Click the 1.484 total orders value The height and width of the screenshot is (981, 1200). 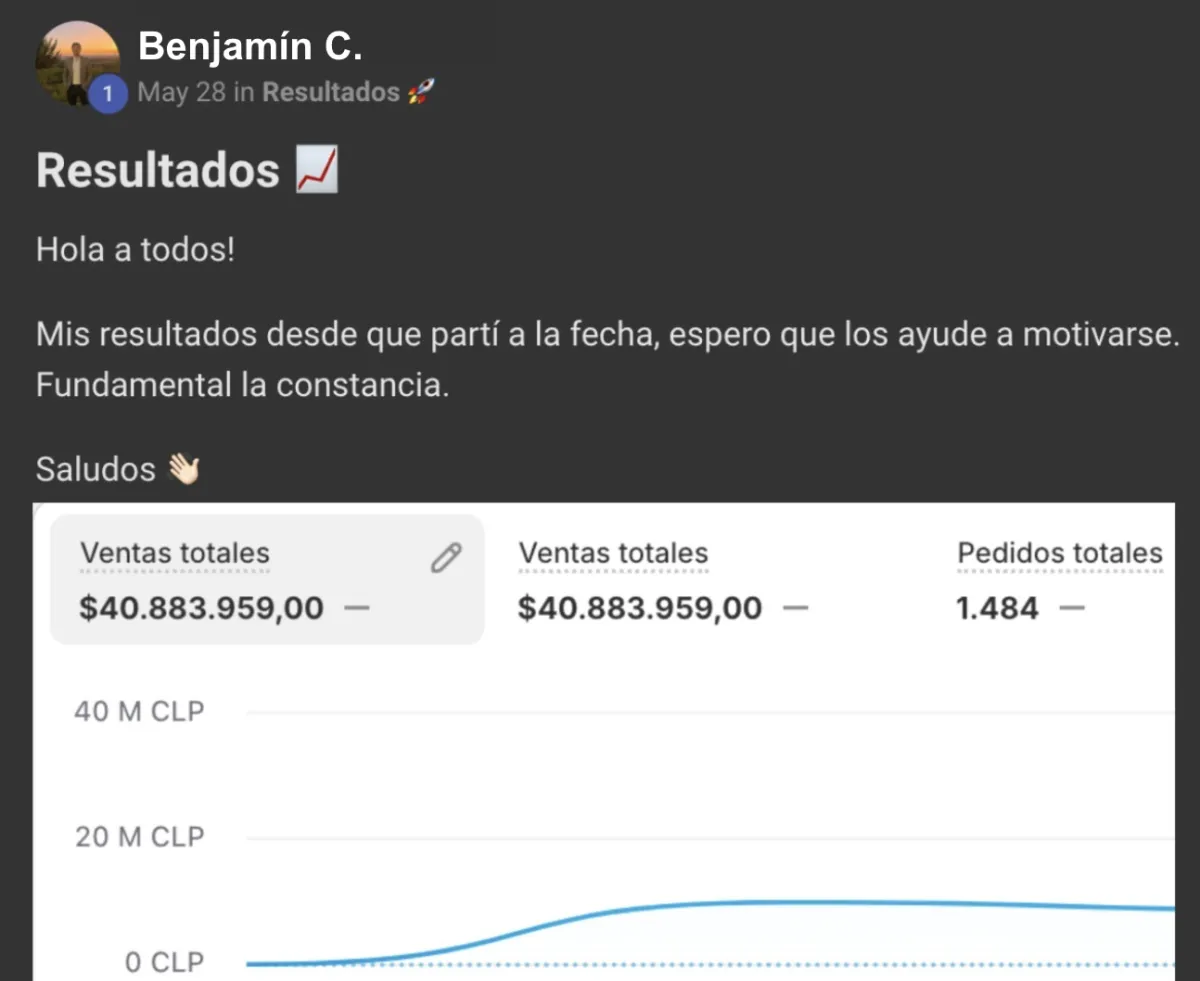pyautogui.click(x=997, y=608)
